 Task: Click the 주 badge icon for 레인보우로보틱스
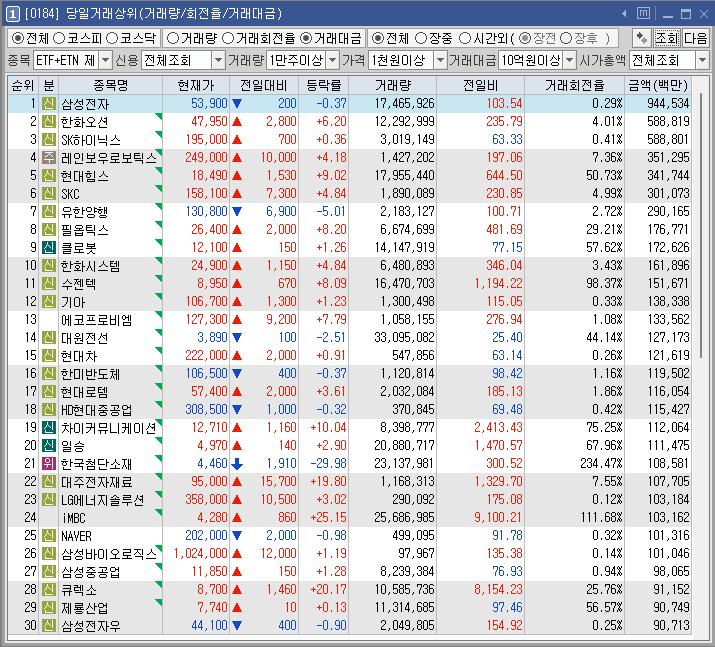pos(49,158)
